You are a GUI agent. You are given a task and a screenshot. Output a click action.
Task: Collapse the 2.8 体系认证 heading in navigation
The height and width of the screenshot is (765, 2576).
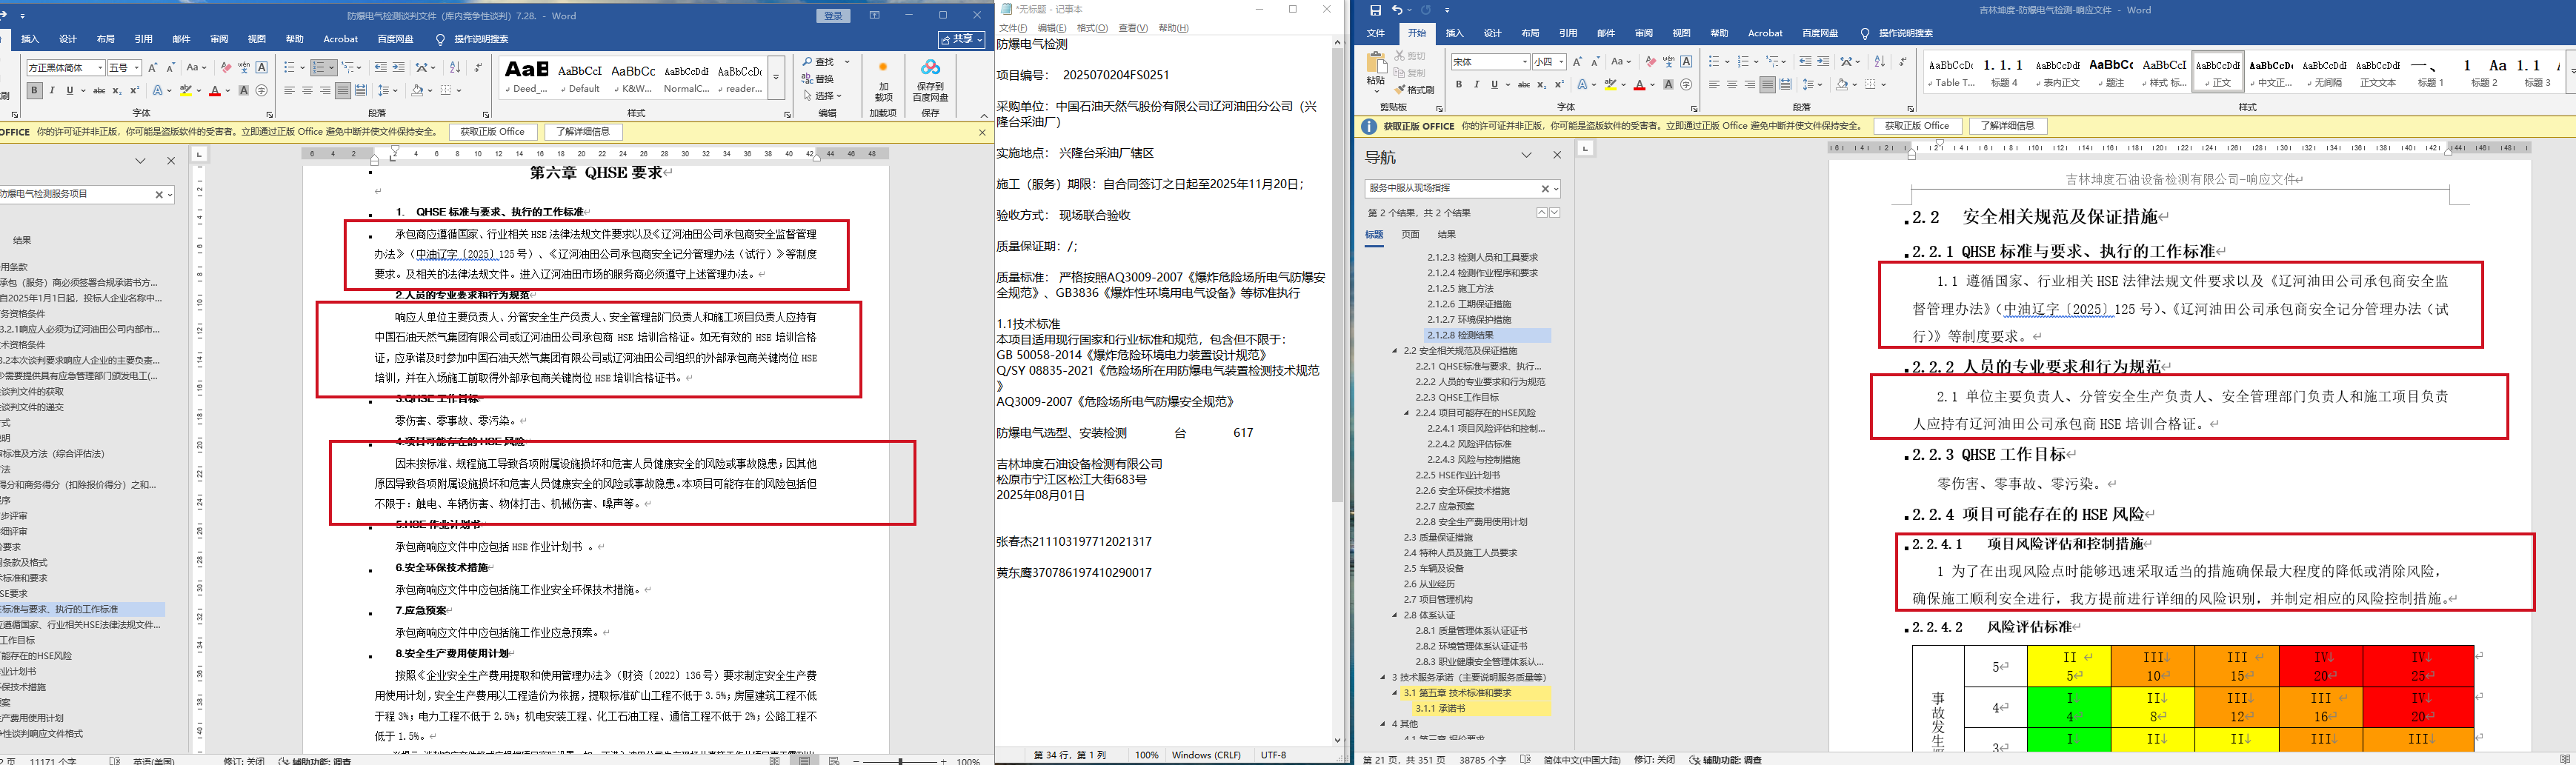click(1395, 615)
